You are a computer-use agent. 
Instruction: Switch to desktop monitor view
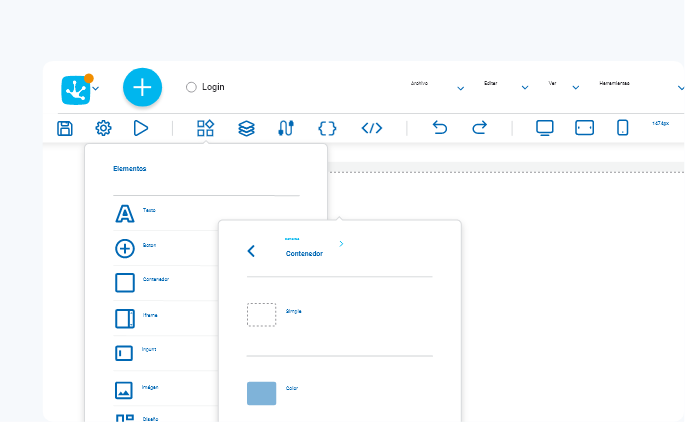pos(545,128)
